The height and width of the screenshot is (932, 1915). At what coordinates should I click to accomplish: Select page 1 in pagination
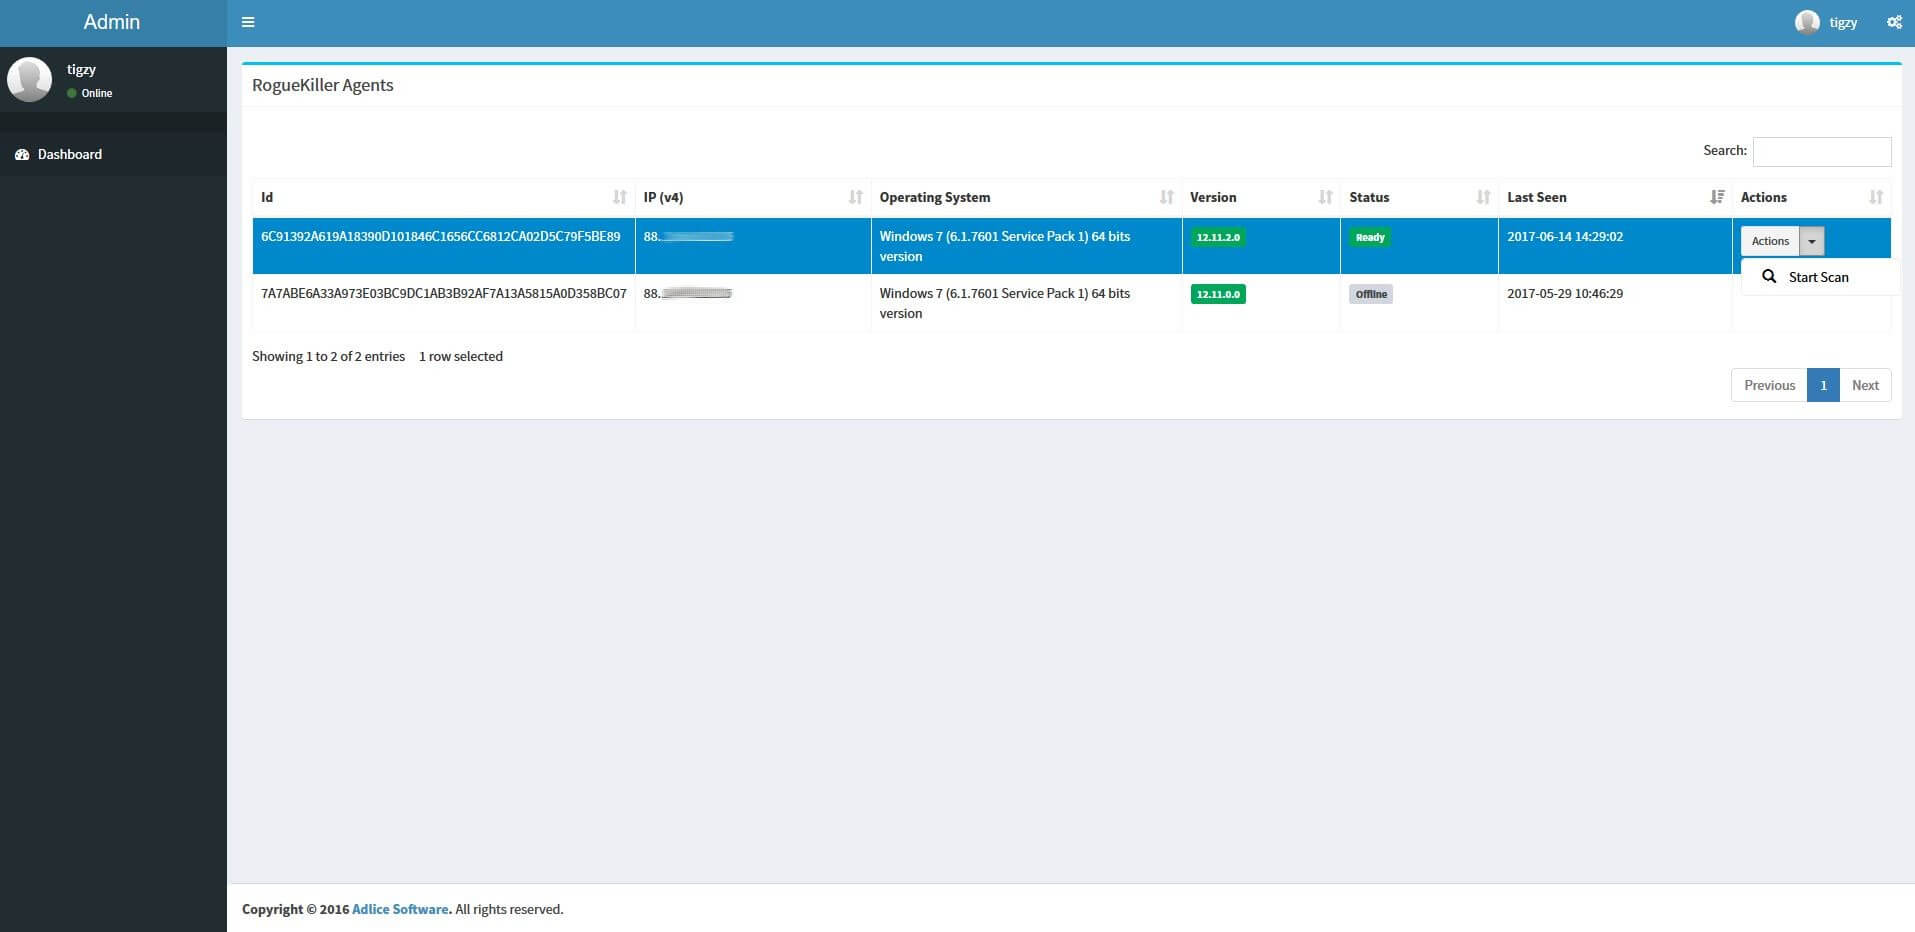pyautogui.click(x=1822, y=385)
